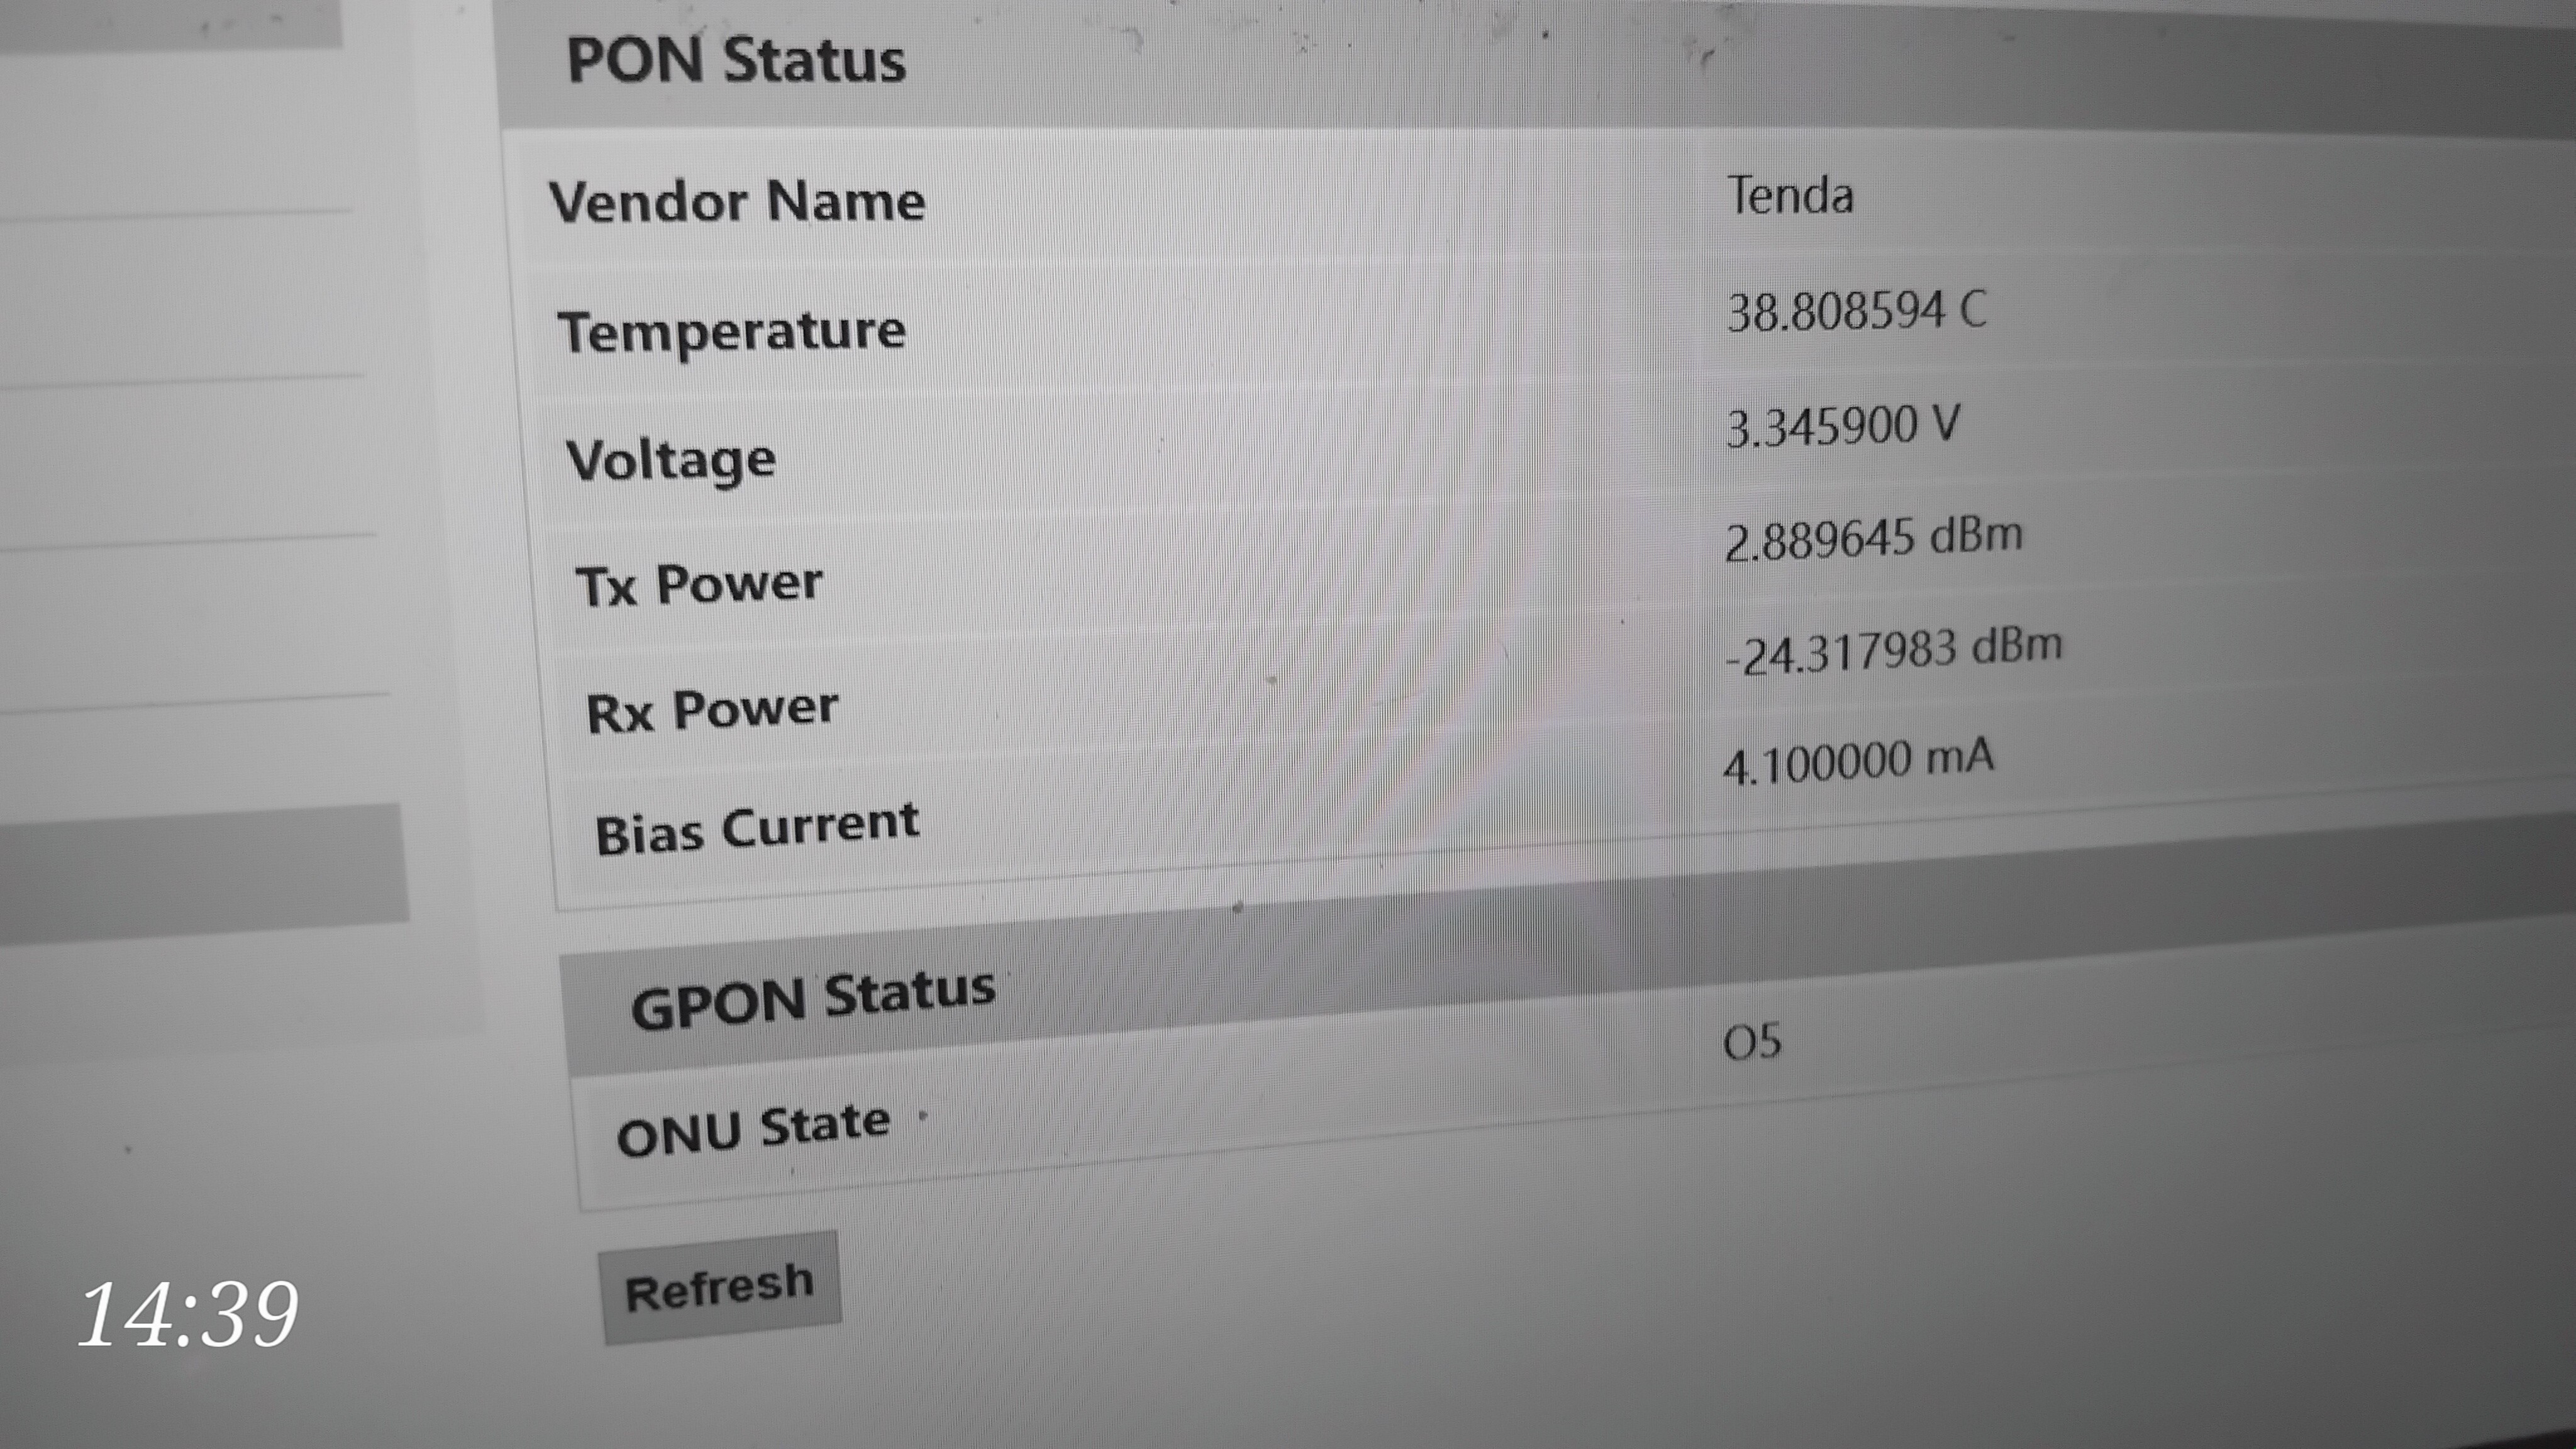2576x1449 pixels.
Task: Click the 2.889645 dBm Tx value
Action: point(1873,538)
